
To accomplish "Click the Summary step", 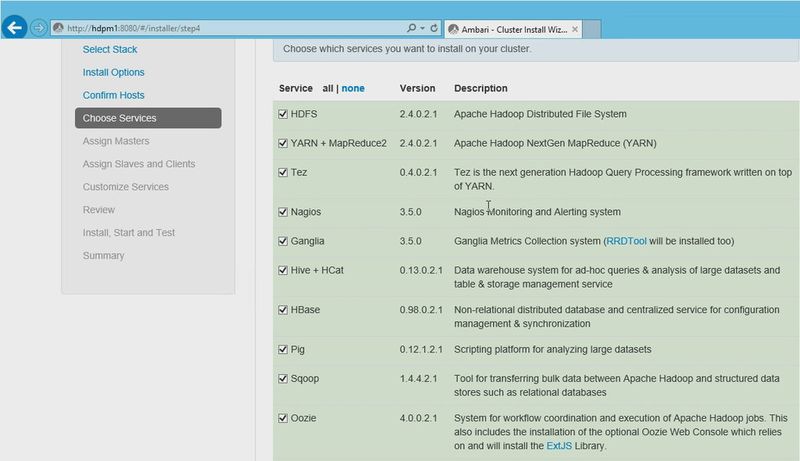I will point(103,255).
